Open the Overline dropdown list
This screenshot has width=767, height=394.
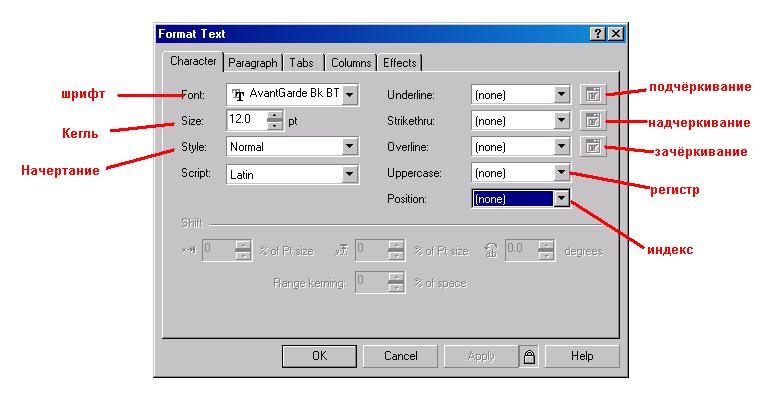coord(562,146)
